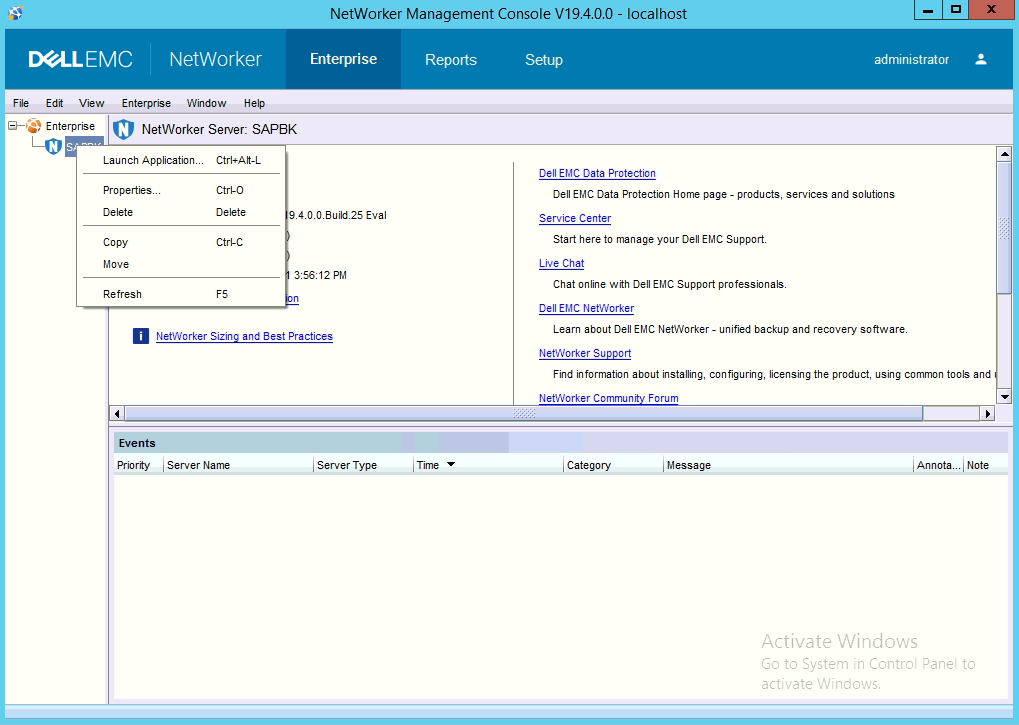Viewport: 1019px width, 725px height.
Task: Click the blue info icon beside Sizing link
Action: pyautogui.click(x=141, y=336)
